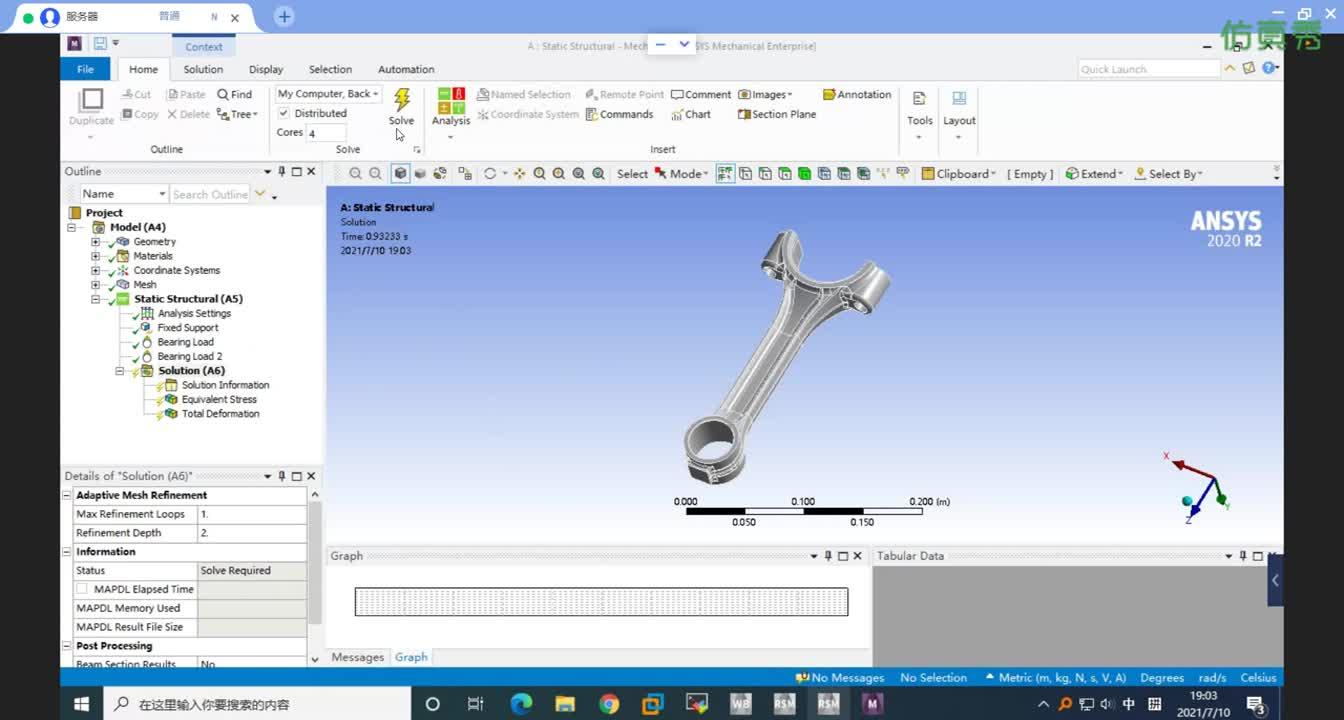The height and width of the screenshot is (720, 1344).
Task: Click the Quick Launch search box
Action: coord(1150,69)
